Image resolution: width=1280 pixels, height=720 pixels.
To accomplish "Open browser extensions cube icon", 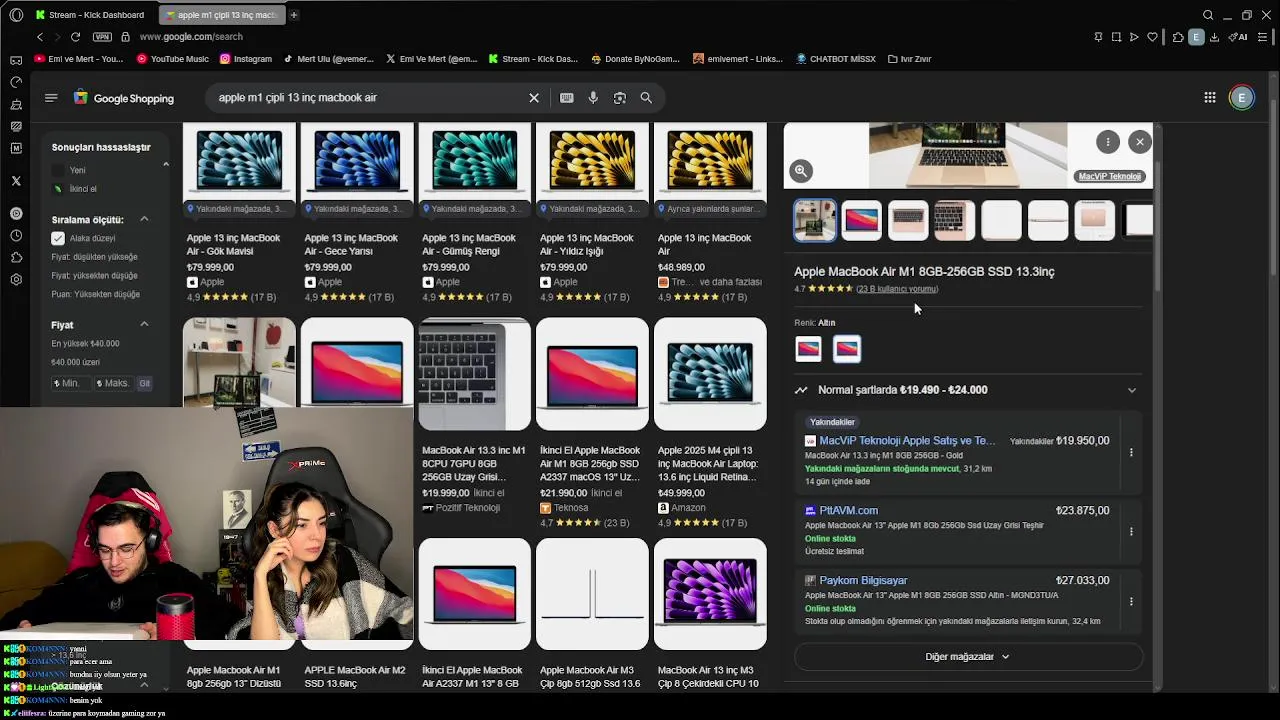I will [1178, 37].
